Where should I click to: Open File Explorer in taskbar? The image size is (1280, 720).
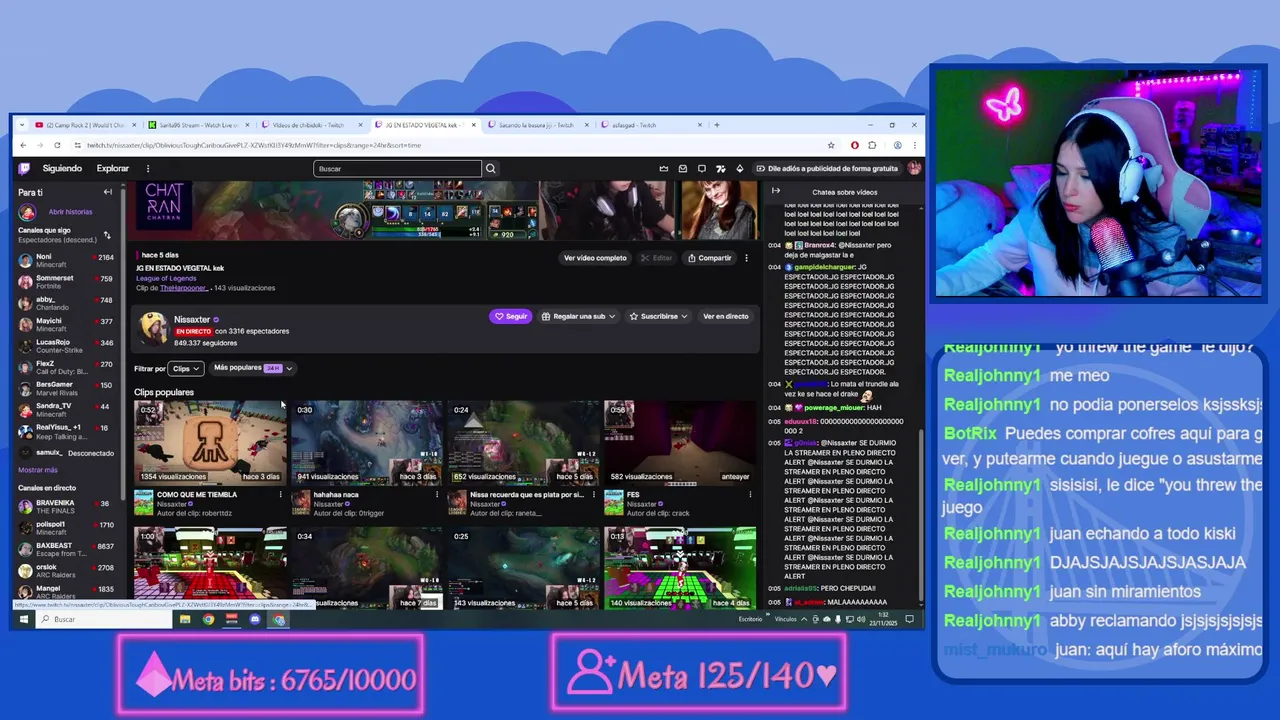[x=185, y=619]
